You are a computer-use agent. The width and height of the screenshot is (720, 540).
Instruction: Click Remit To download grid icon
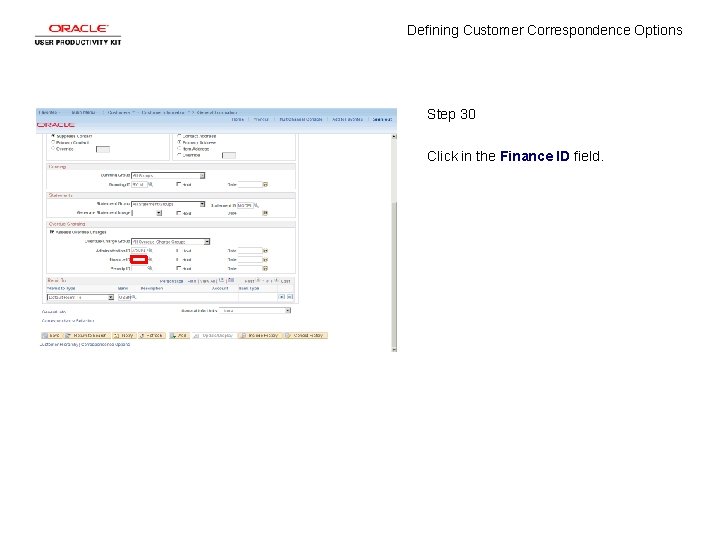231,281
